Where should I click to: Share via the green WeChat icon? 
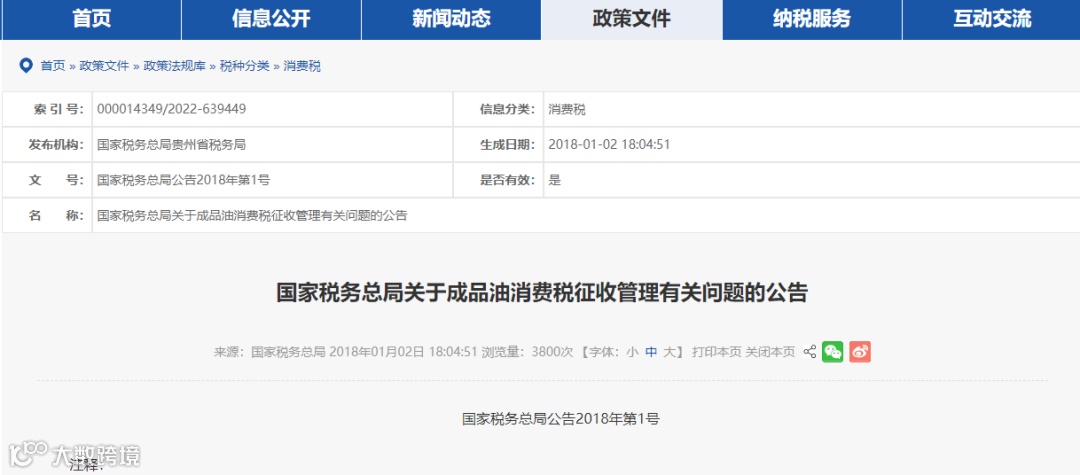833,352
